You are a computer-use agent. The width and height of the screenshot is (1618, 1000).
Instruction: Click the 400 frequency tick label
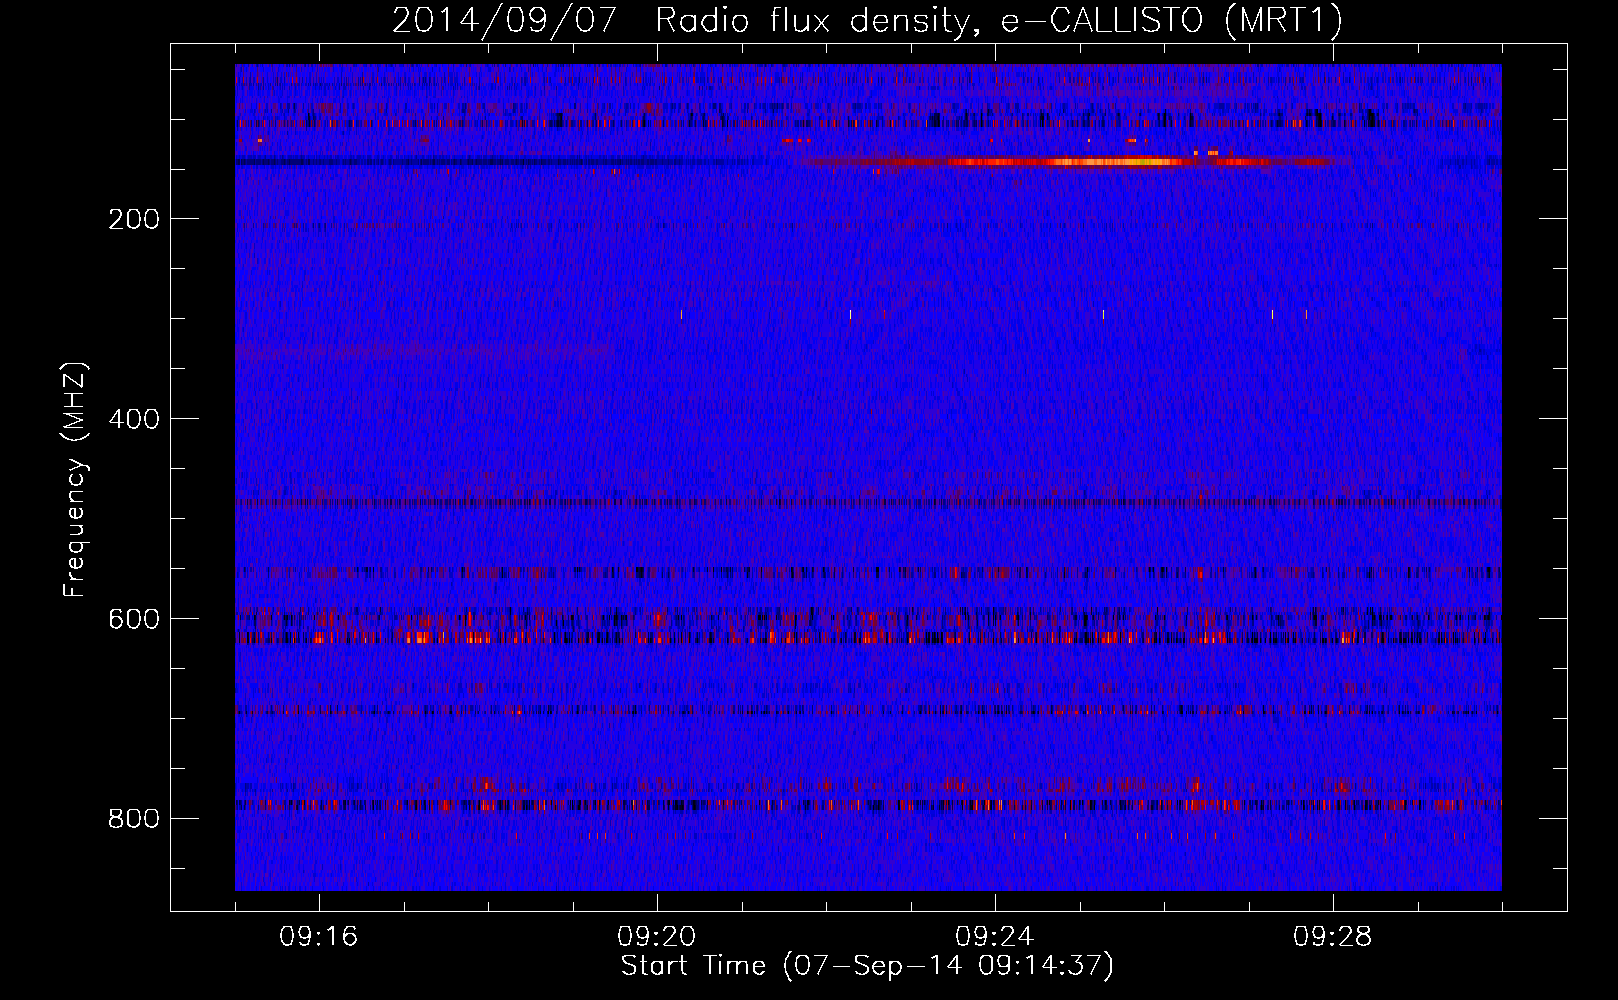[134, 419]
